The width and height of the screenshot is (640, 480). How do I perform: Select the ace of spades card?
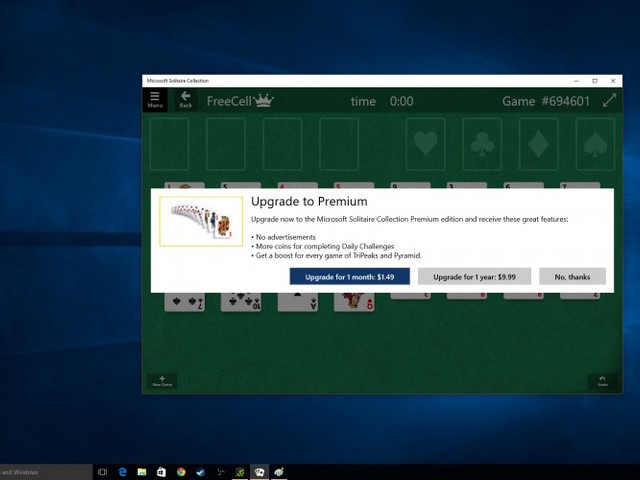click(x=298, y=302)
